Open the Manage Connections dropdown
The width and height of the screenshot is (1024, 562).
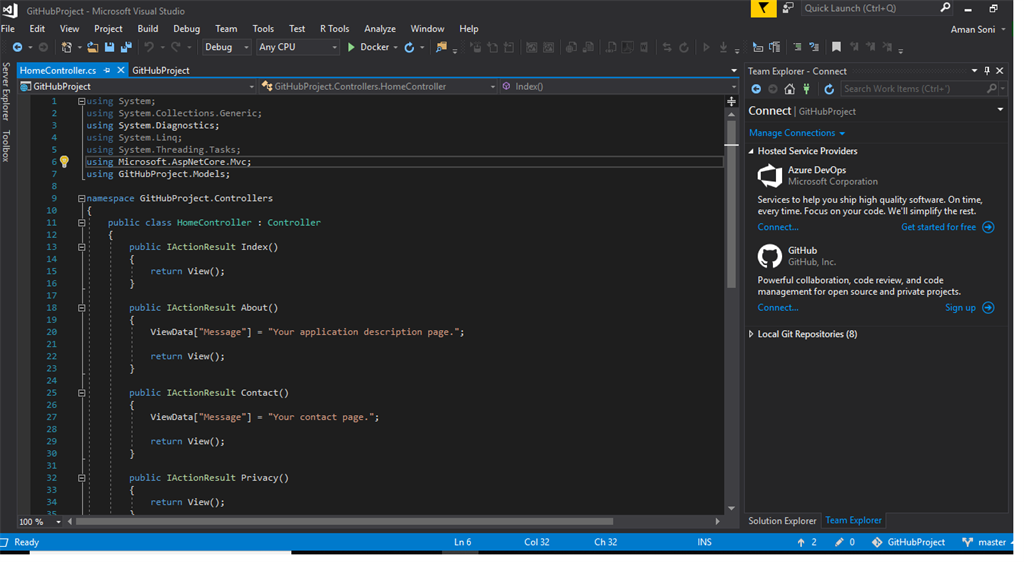click(x=797, y=133)
